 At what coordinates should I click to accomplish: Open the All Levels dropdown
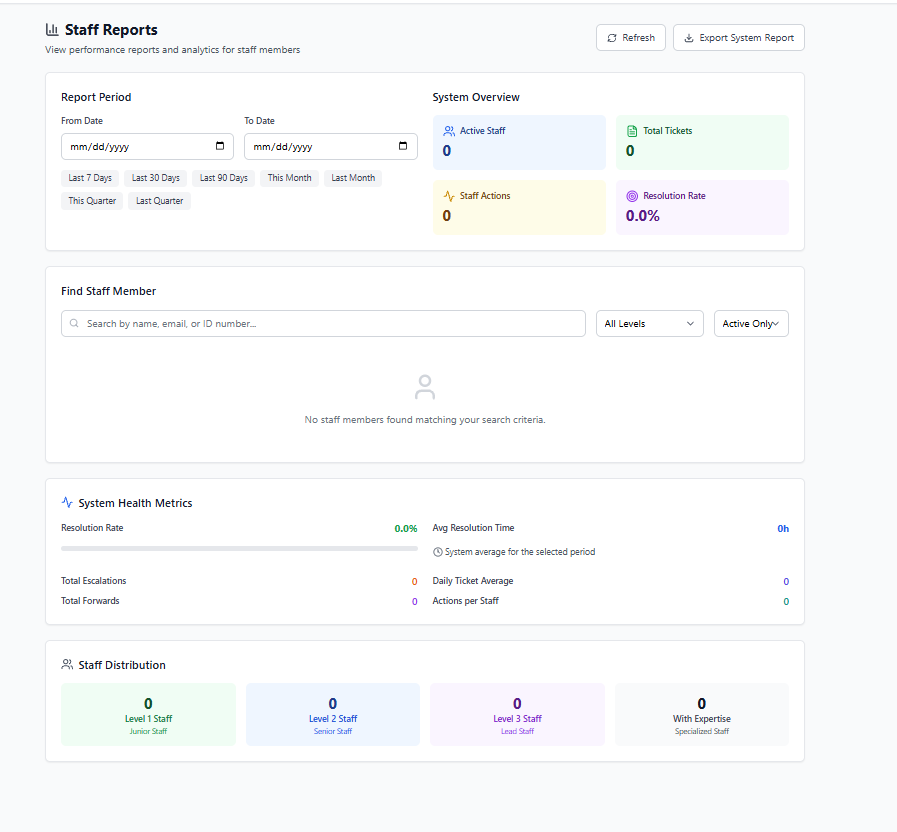point(650,324)
